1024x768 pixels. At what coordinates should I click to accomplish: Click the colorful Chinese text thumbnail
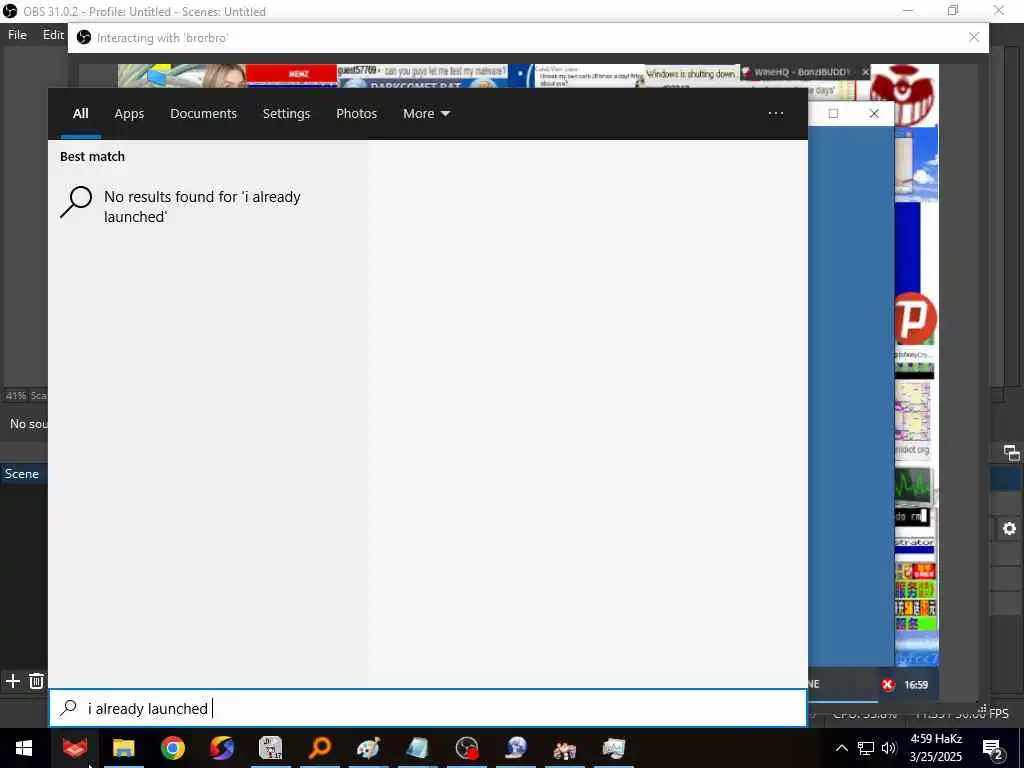point(916,596)
